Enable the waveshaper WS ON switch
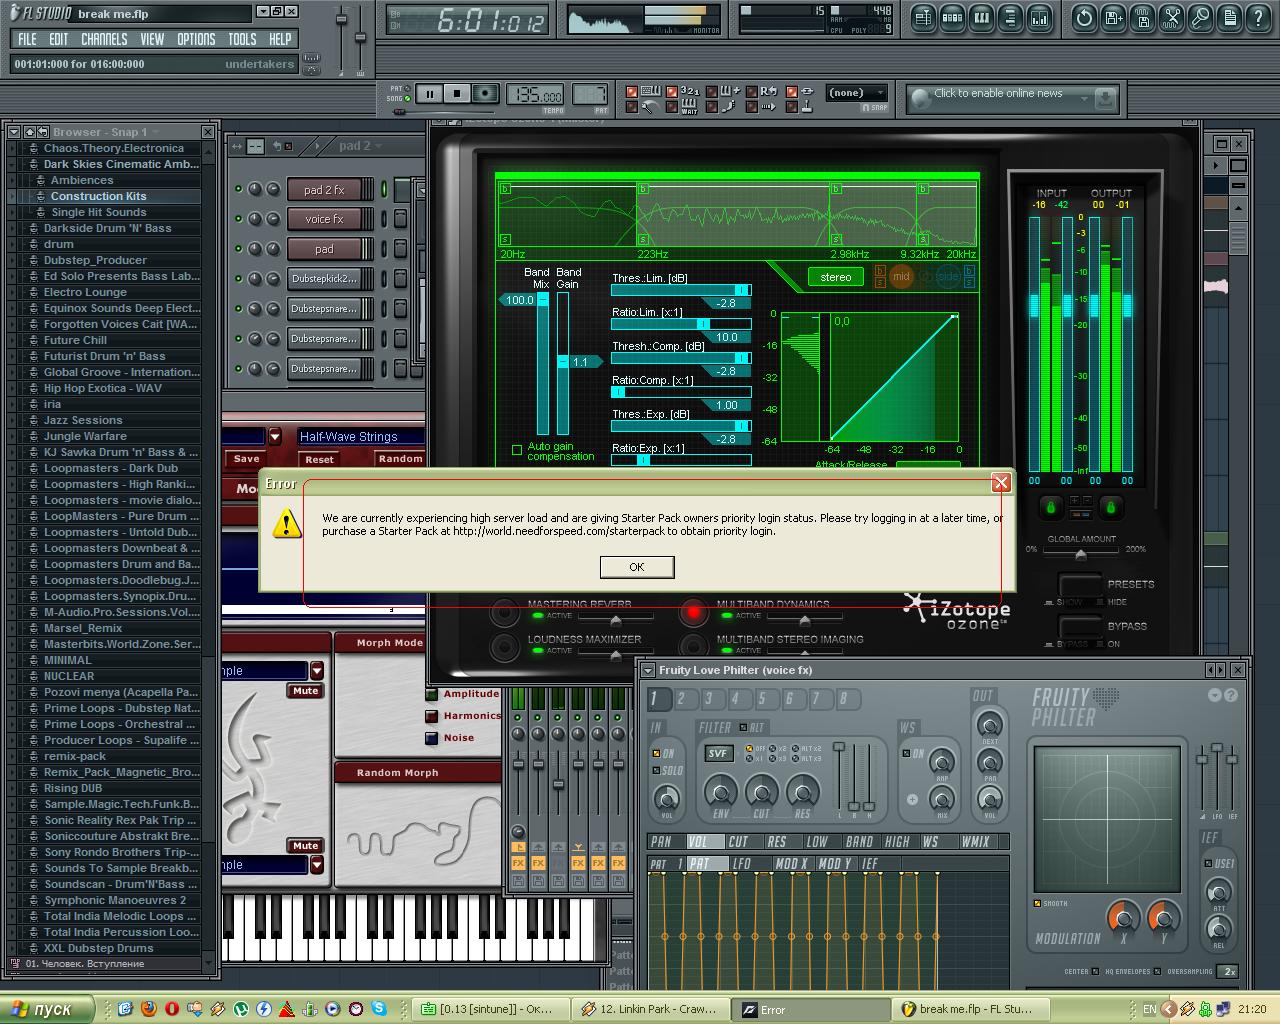This screenshot has height=1024, width=1280. [906, 753]
